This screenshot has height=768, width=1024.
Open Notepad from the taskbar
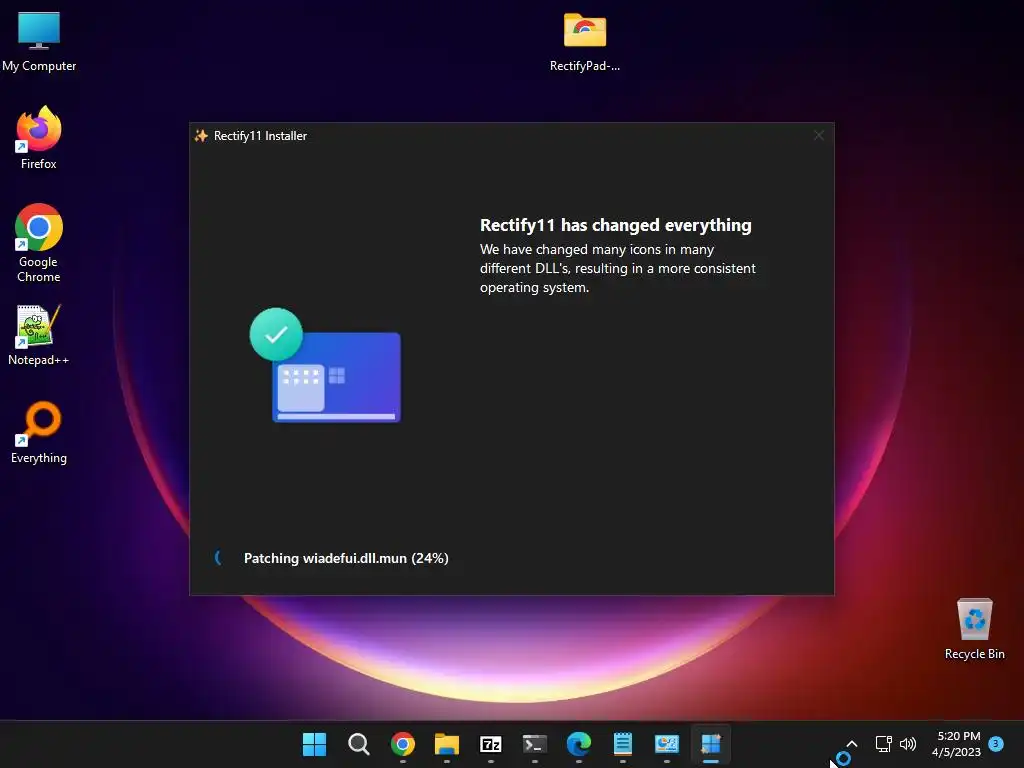click(622, 744)
